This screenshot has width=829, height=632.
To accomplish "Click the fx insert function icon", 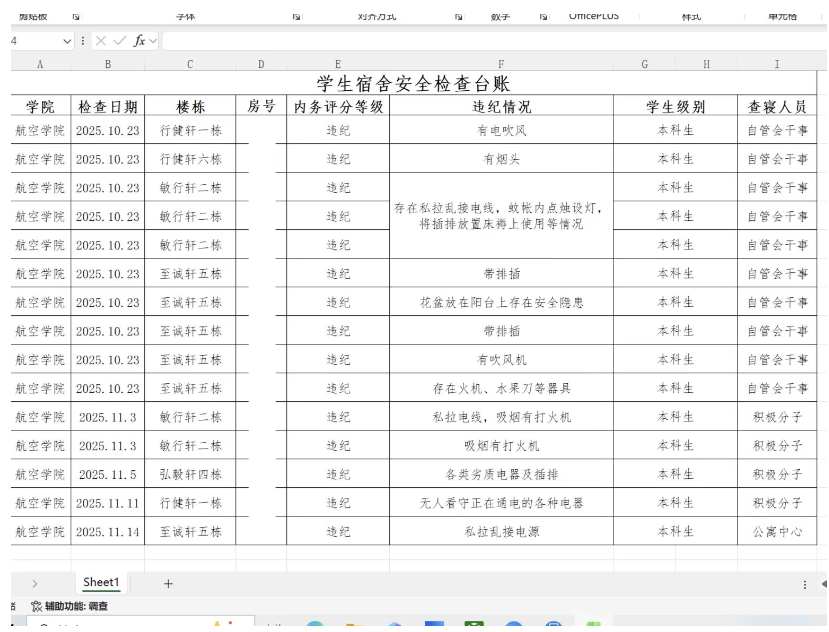I will (x=139, y=41).
